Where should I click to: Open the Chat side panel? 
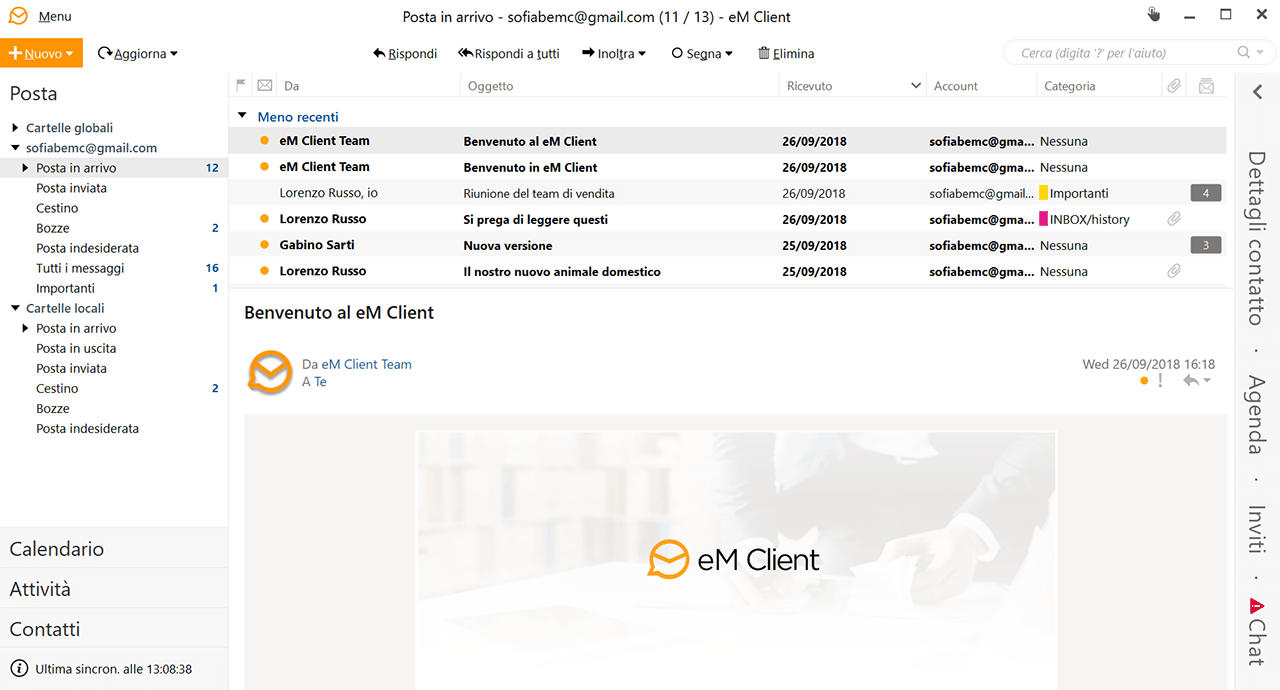pyautogui.click(x=1257, y=632)
